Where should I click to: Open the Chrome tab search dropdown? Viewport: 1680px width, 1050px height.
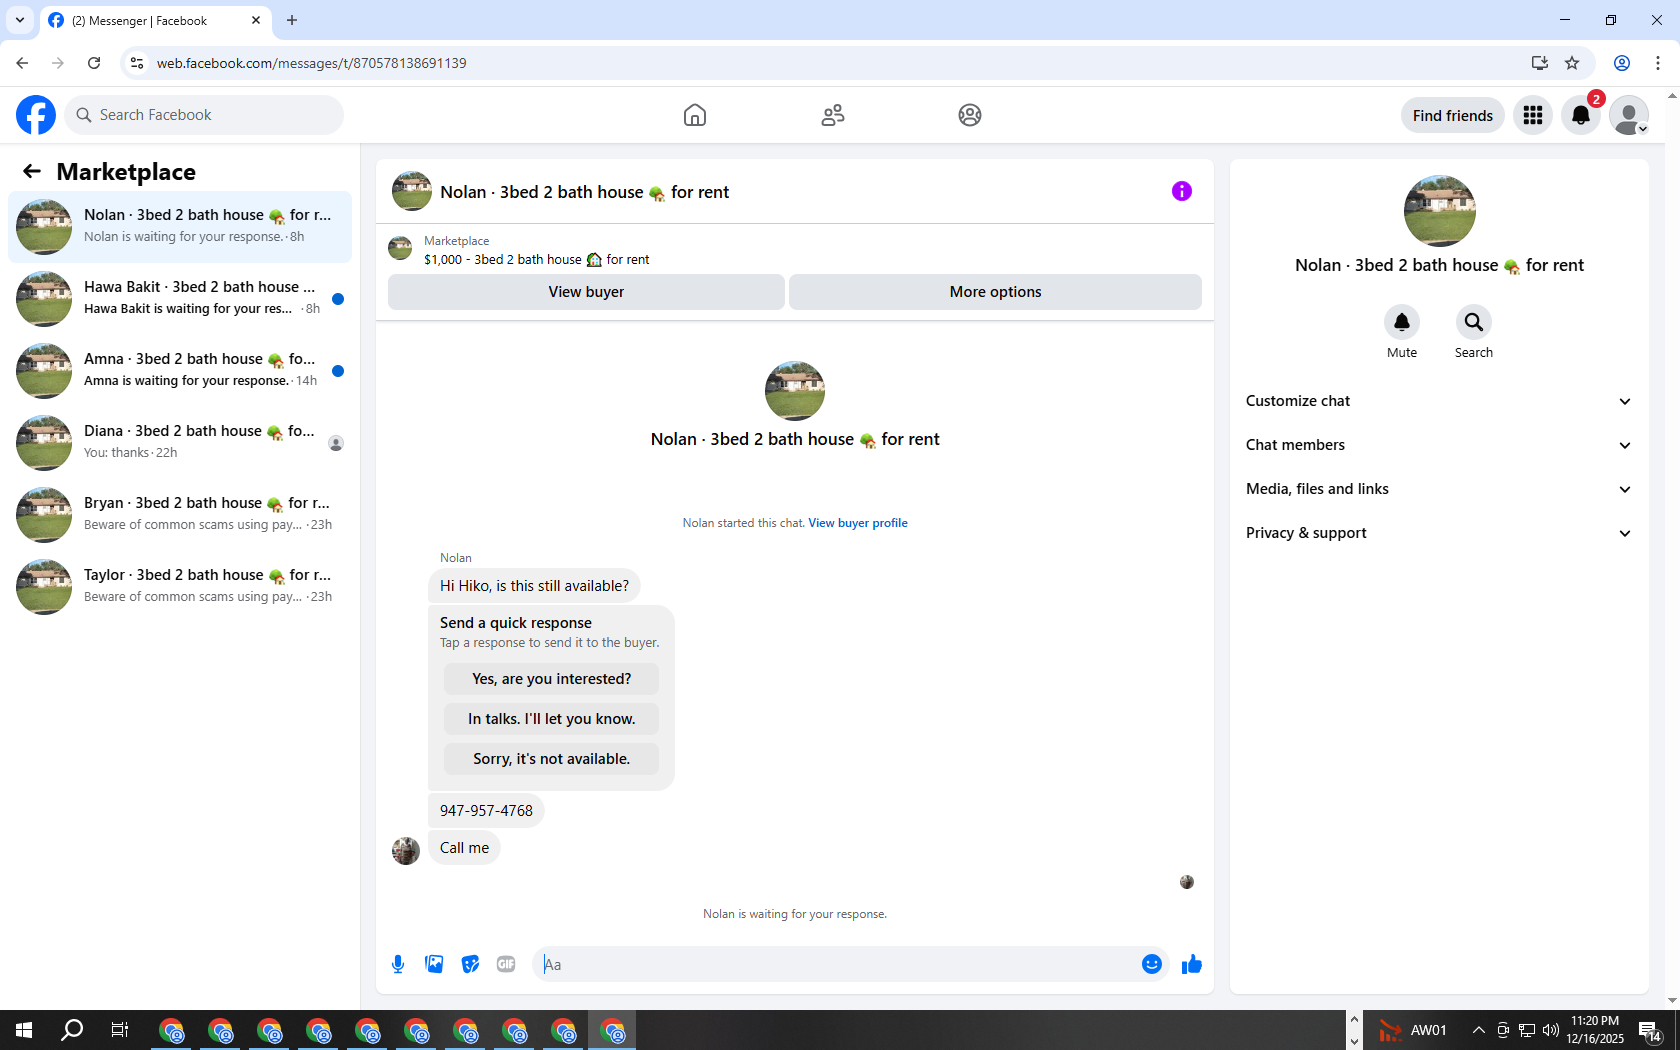tap(20, 20)
